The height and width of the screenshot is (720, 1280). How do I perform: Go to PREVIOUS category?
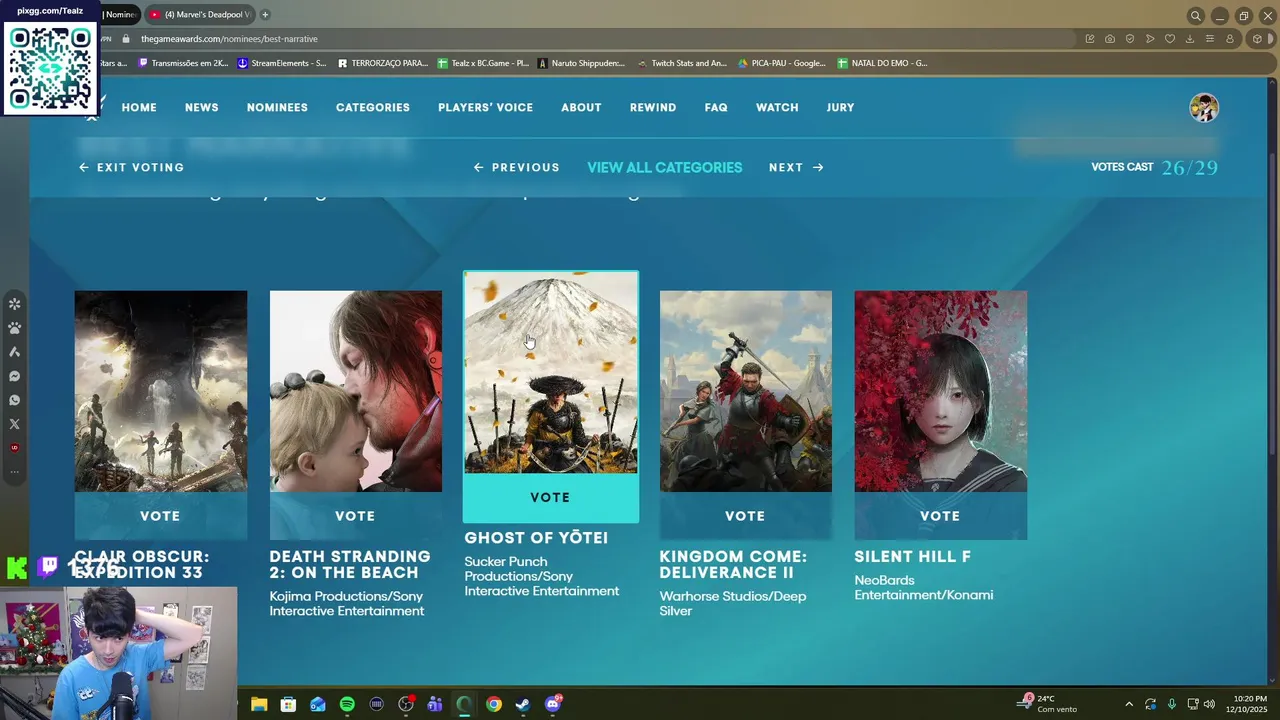pos(517,168)
